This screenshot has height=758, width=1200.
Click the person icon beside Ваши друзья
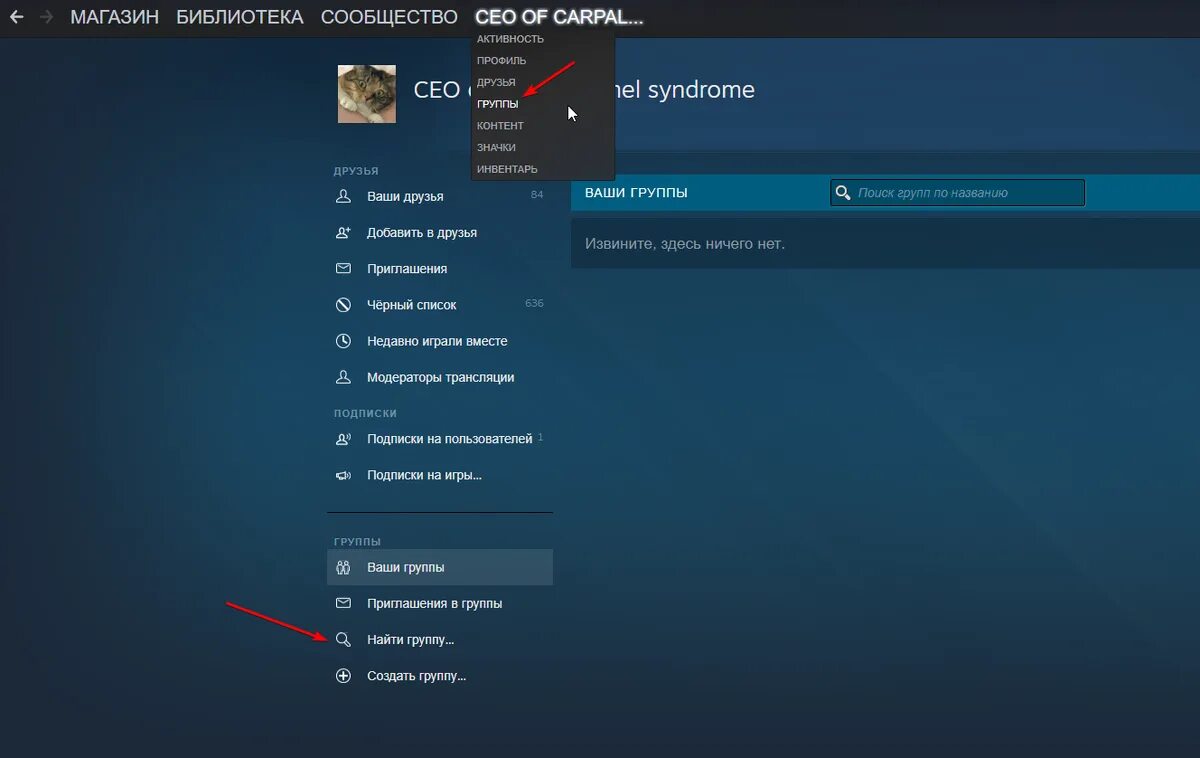pos(343,196)
